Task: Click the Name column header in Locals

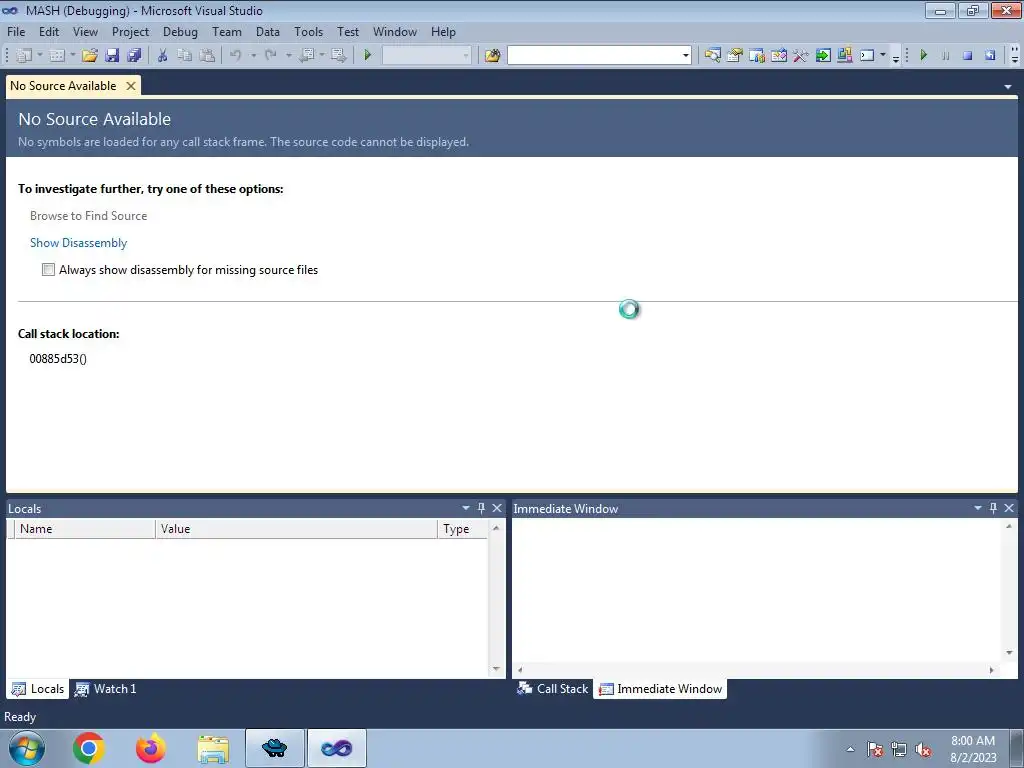Action: 85,529
